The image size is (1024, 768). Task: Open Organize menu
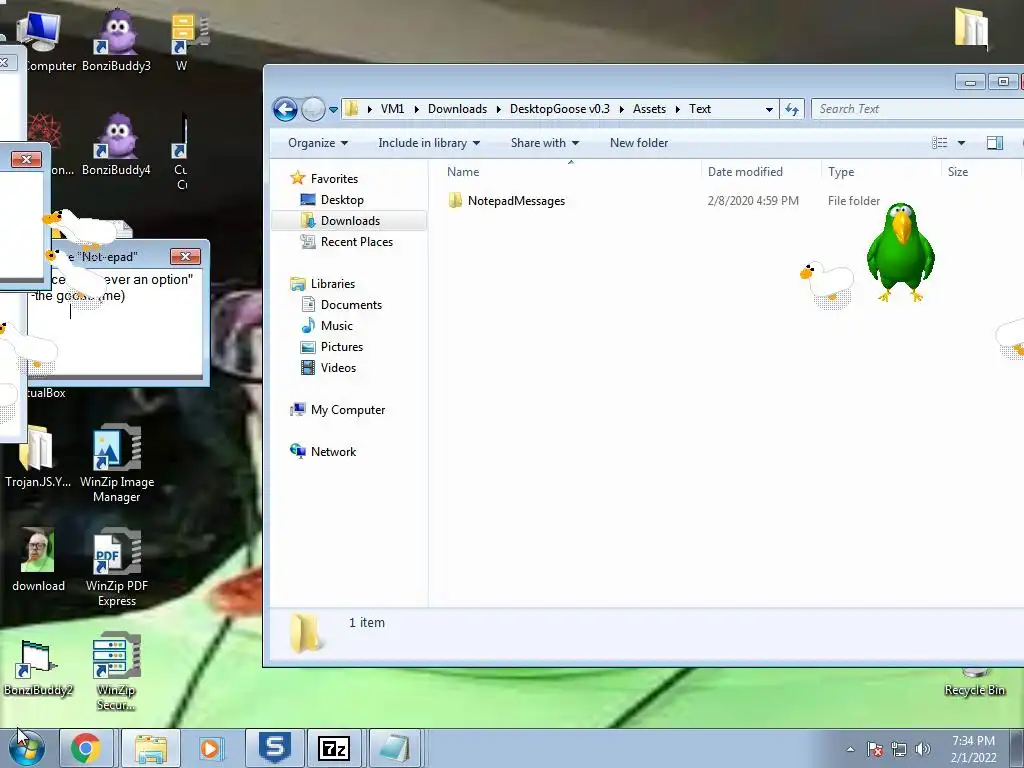coord(318,143)
